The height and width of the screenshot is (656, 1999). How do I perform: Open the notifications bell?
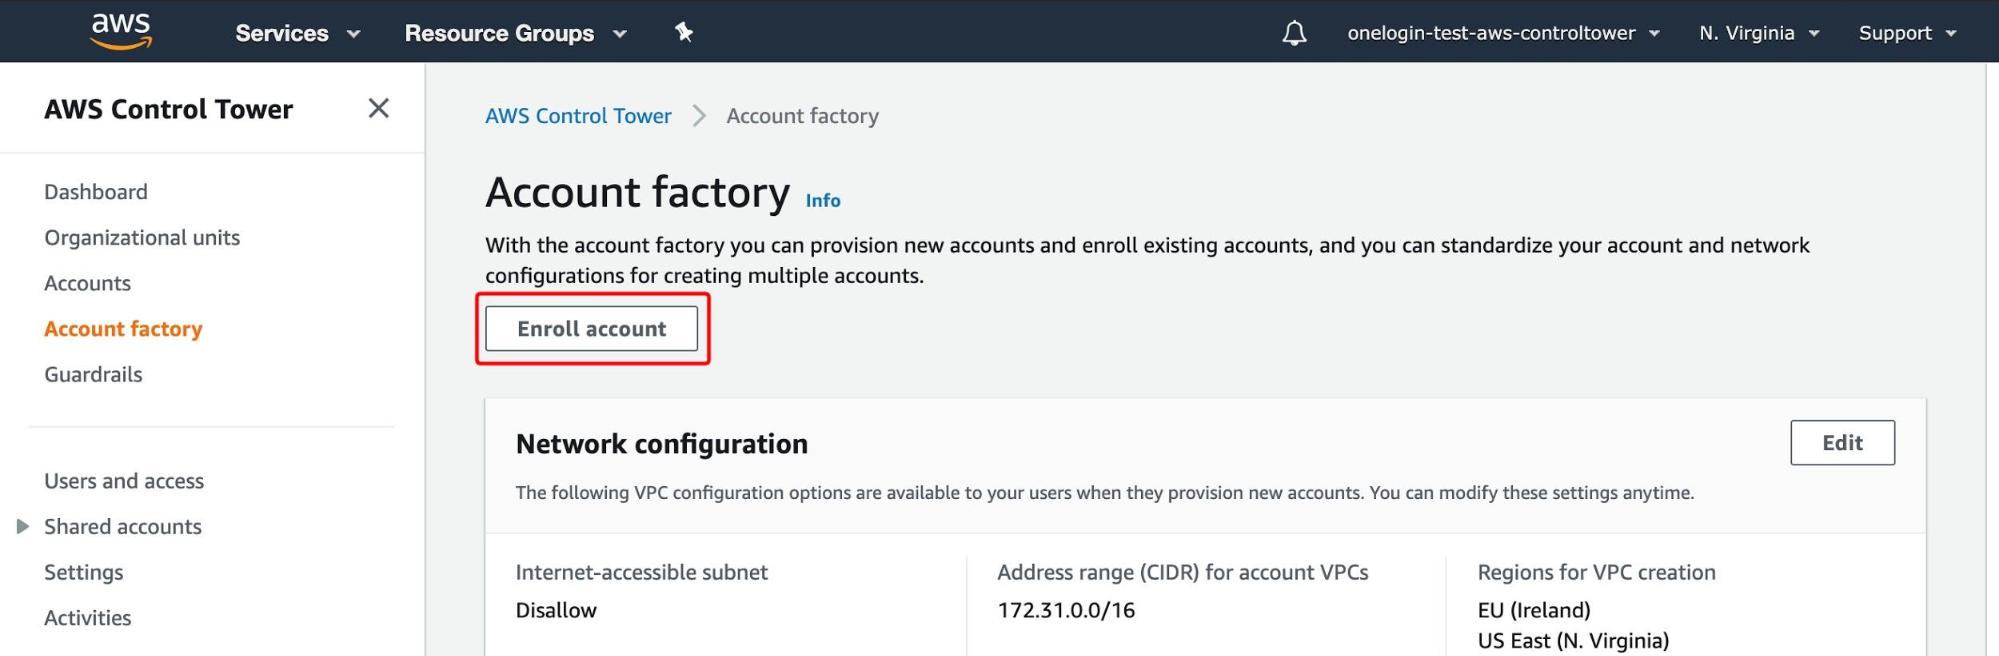(1292, 32)
